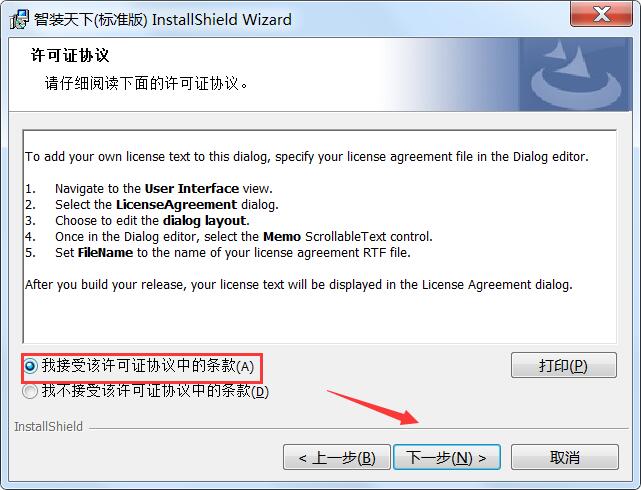Go back with the 上一步(B) button
Screen dimensions: 641x490
[x=336, y=457]
